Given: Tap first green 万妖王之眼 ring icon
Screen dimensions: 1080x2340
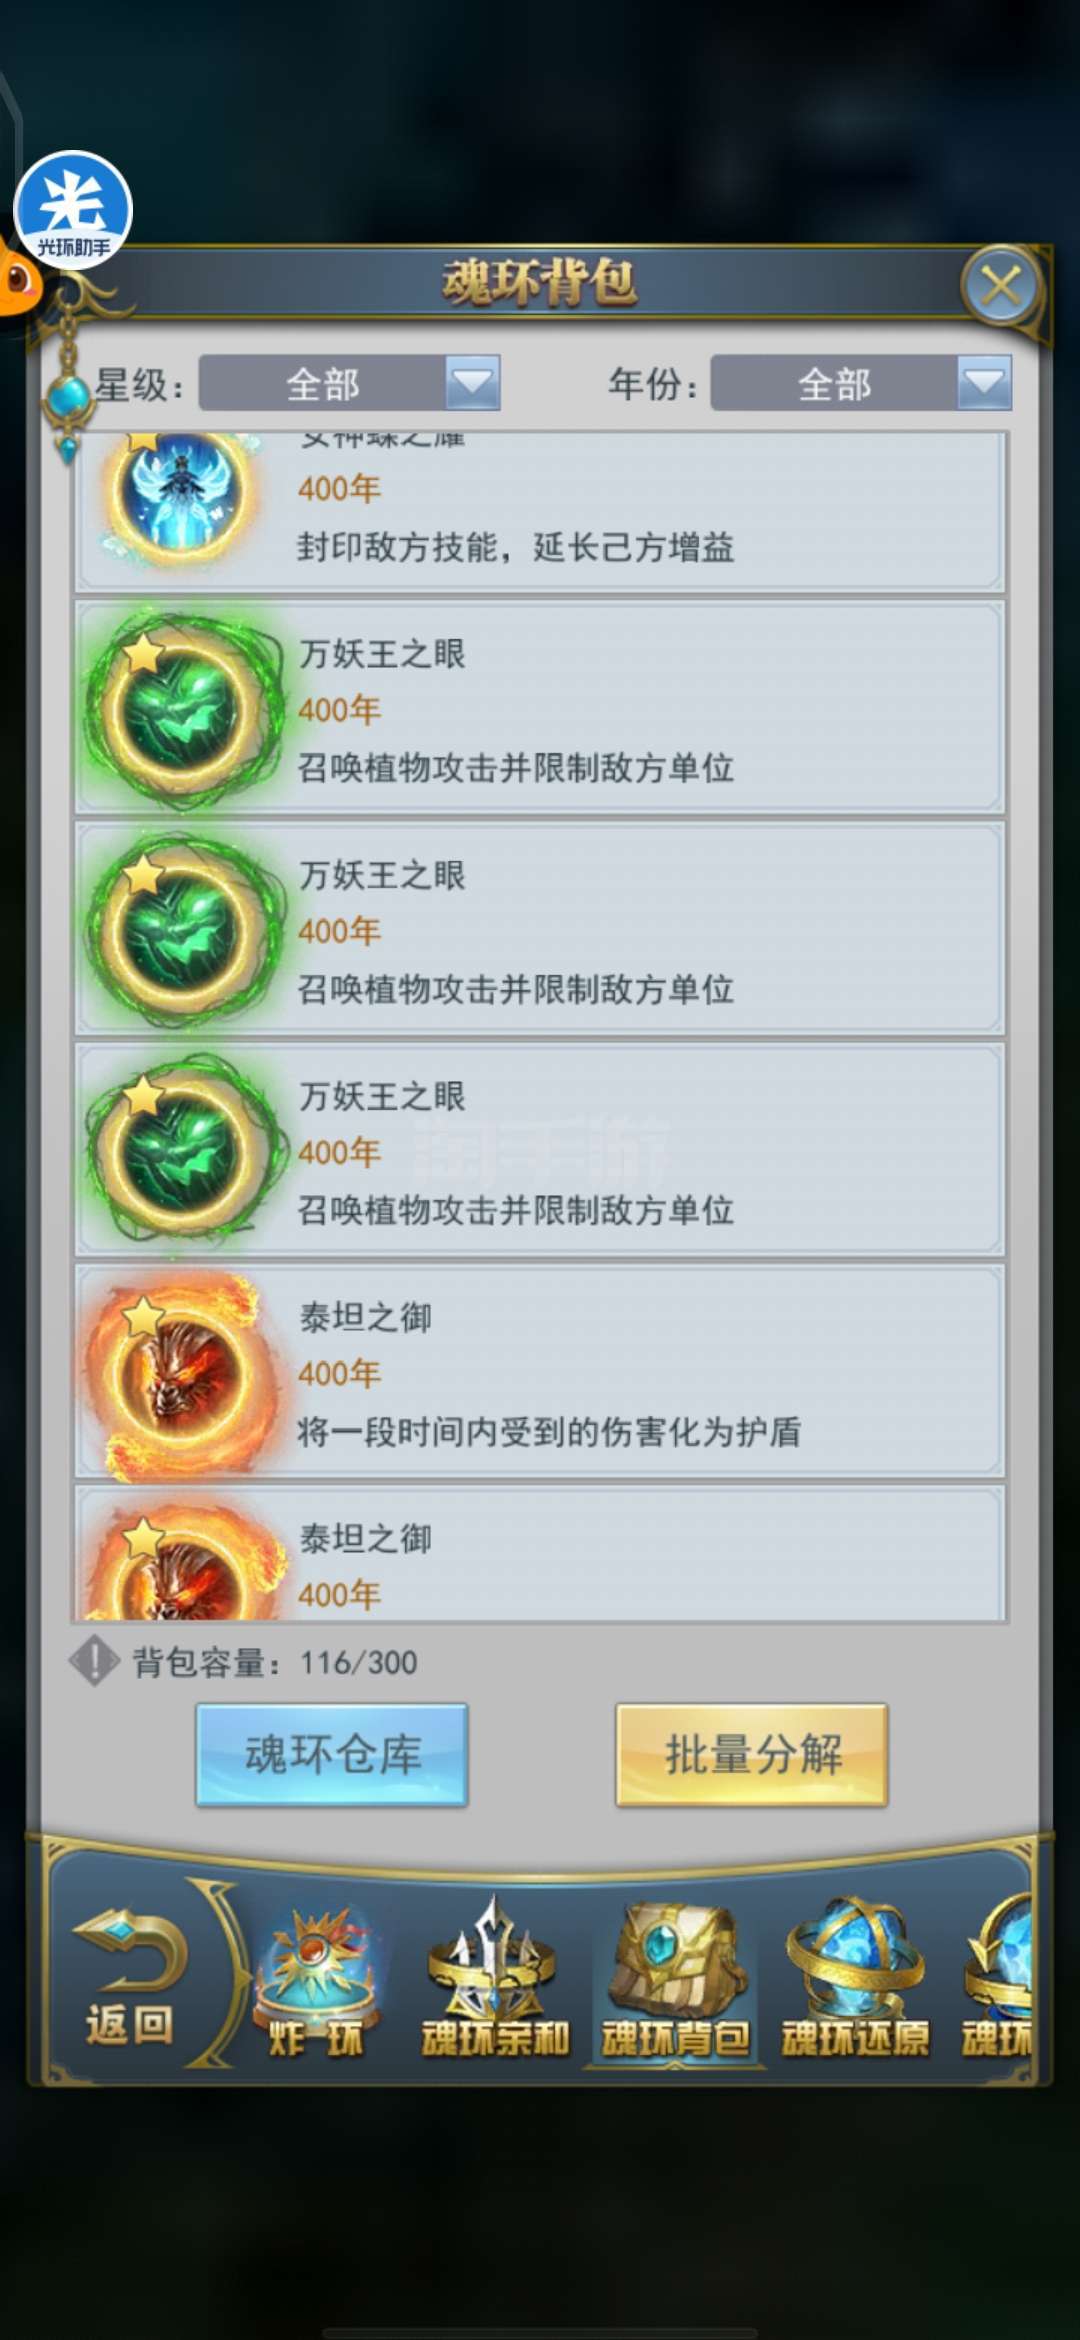Looking at the screenshot, I should [182, 710].
